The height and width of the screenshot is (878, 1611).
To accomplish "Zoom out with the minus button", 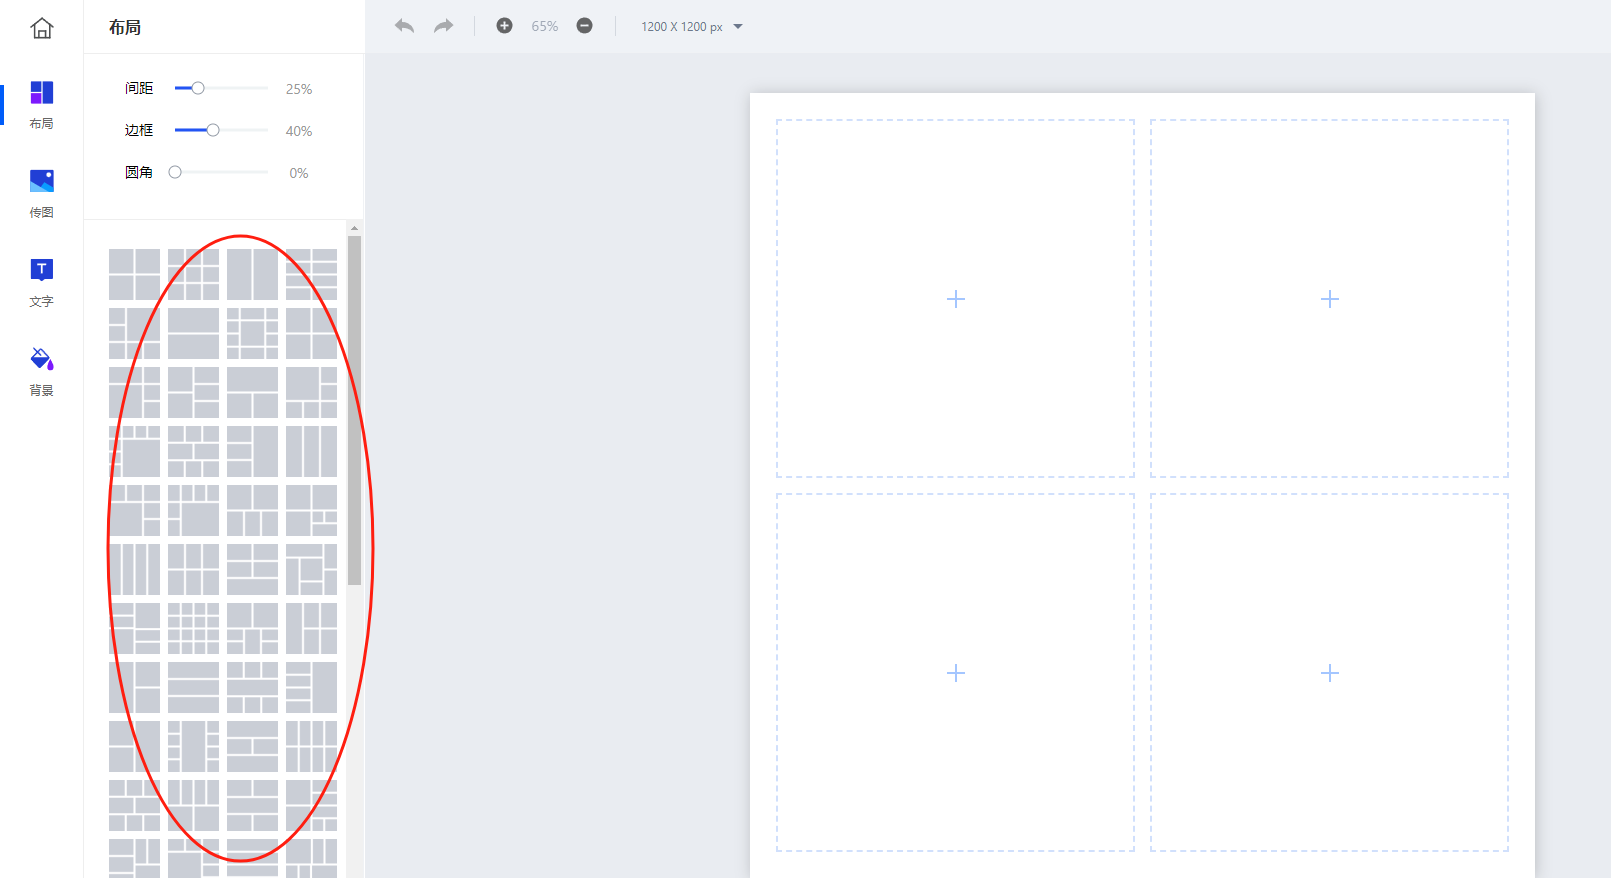I will tap(584, 26).
